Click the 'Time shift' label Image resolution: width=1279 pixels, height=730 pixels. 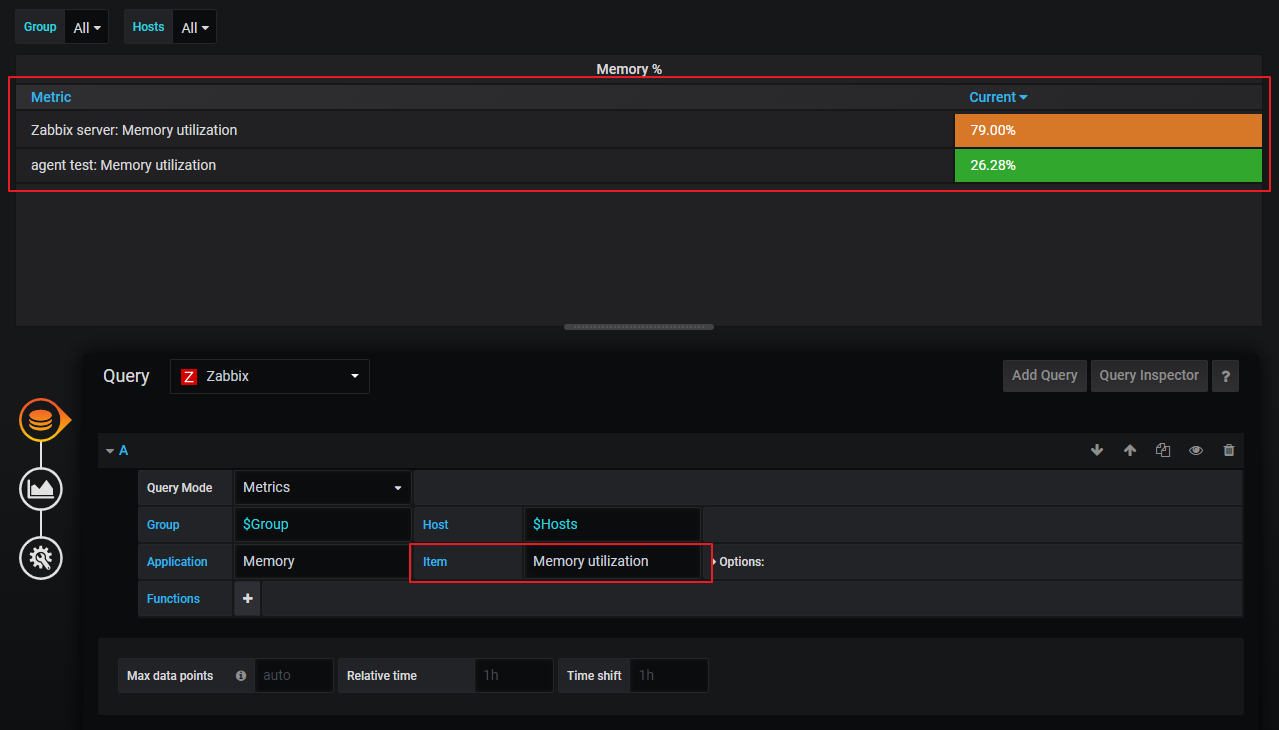594,676
